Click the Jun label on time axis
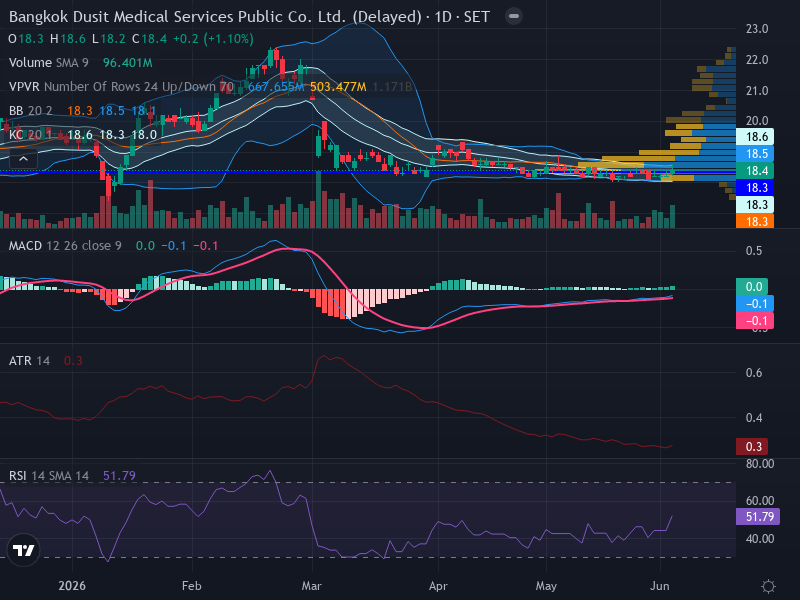This screenshot has height=600, width=800. [660, 586]
